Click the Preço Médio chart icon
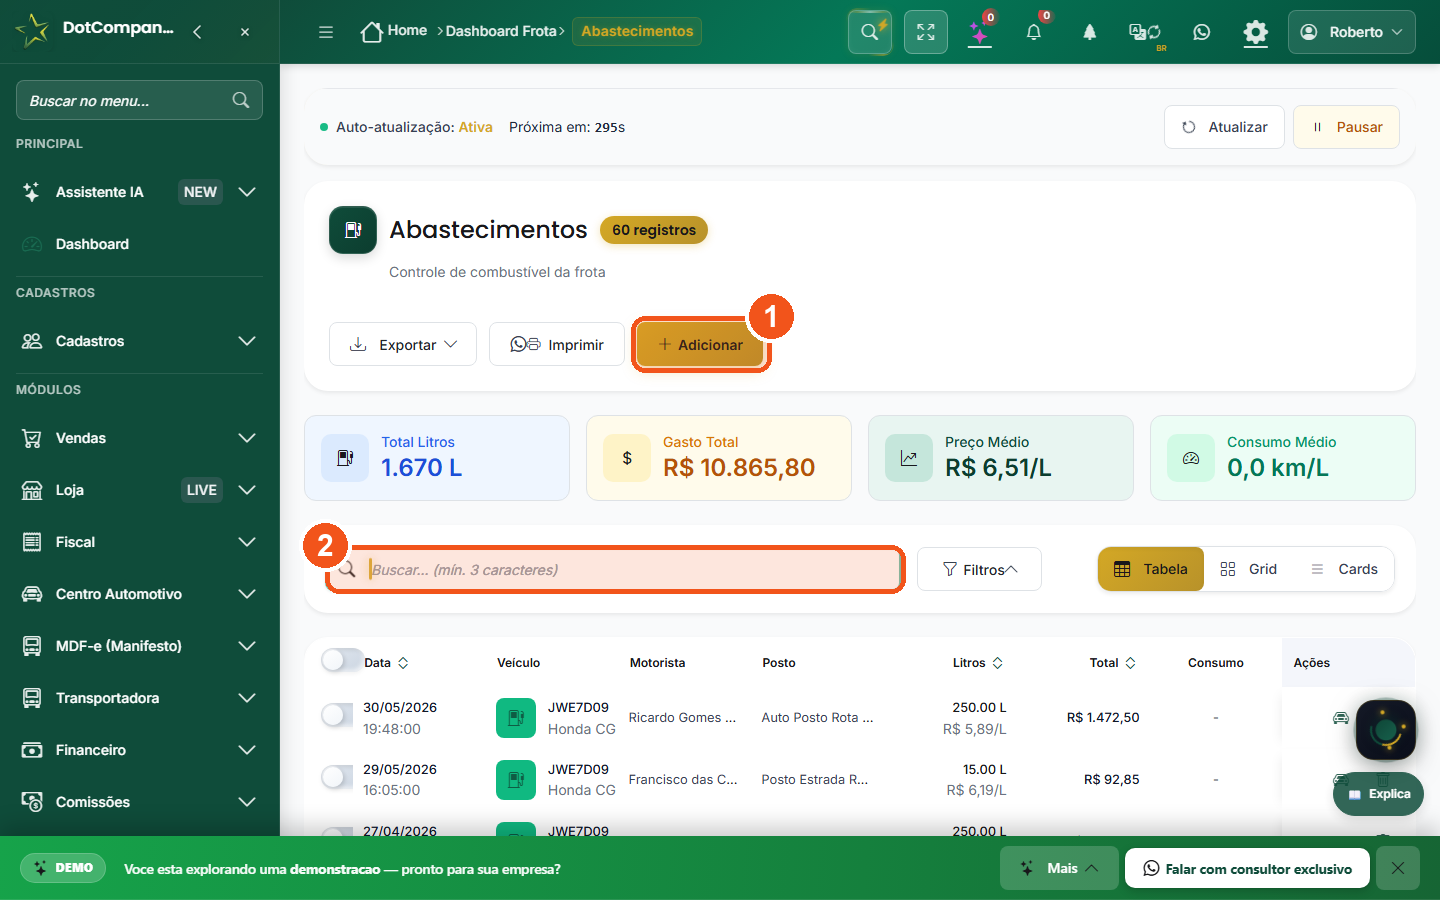The height and width of the screenshot is (900, 1440). click(x=909, y=458)
